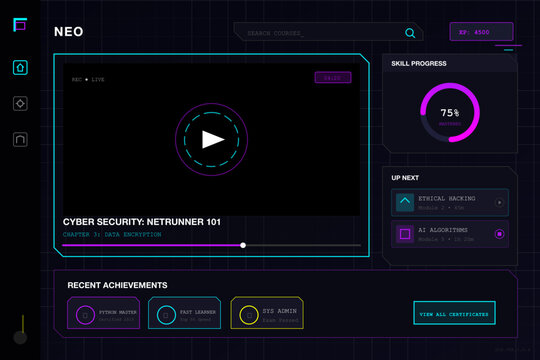Screen dimensions: 540x360
Task: Open the Home sidebar icon
Action: coord(20,68)
